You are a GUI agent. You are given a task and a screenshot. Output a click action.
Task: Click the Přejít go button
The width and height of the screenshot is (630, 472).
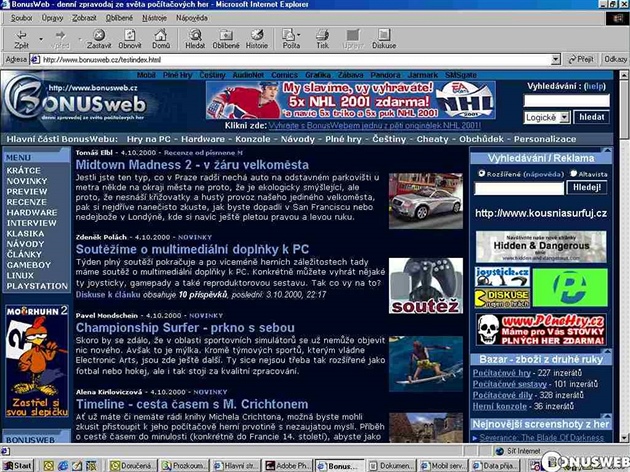click(581, 59)
